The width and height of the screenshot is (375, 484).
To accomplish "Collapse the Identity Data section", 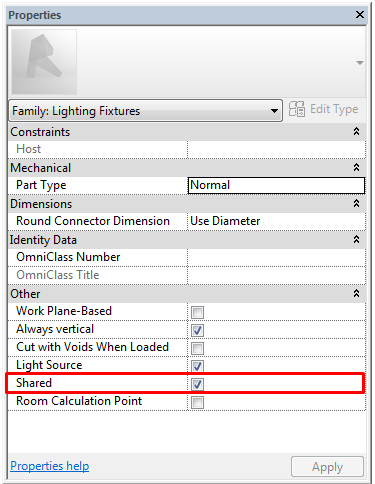I will pos(356,239).
